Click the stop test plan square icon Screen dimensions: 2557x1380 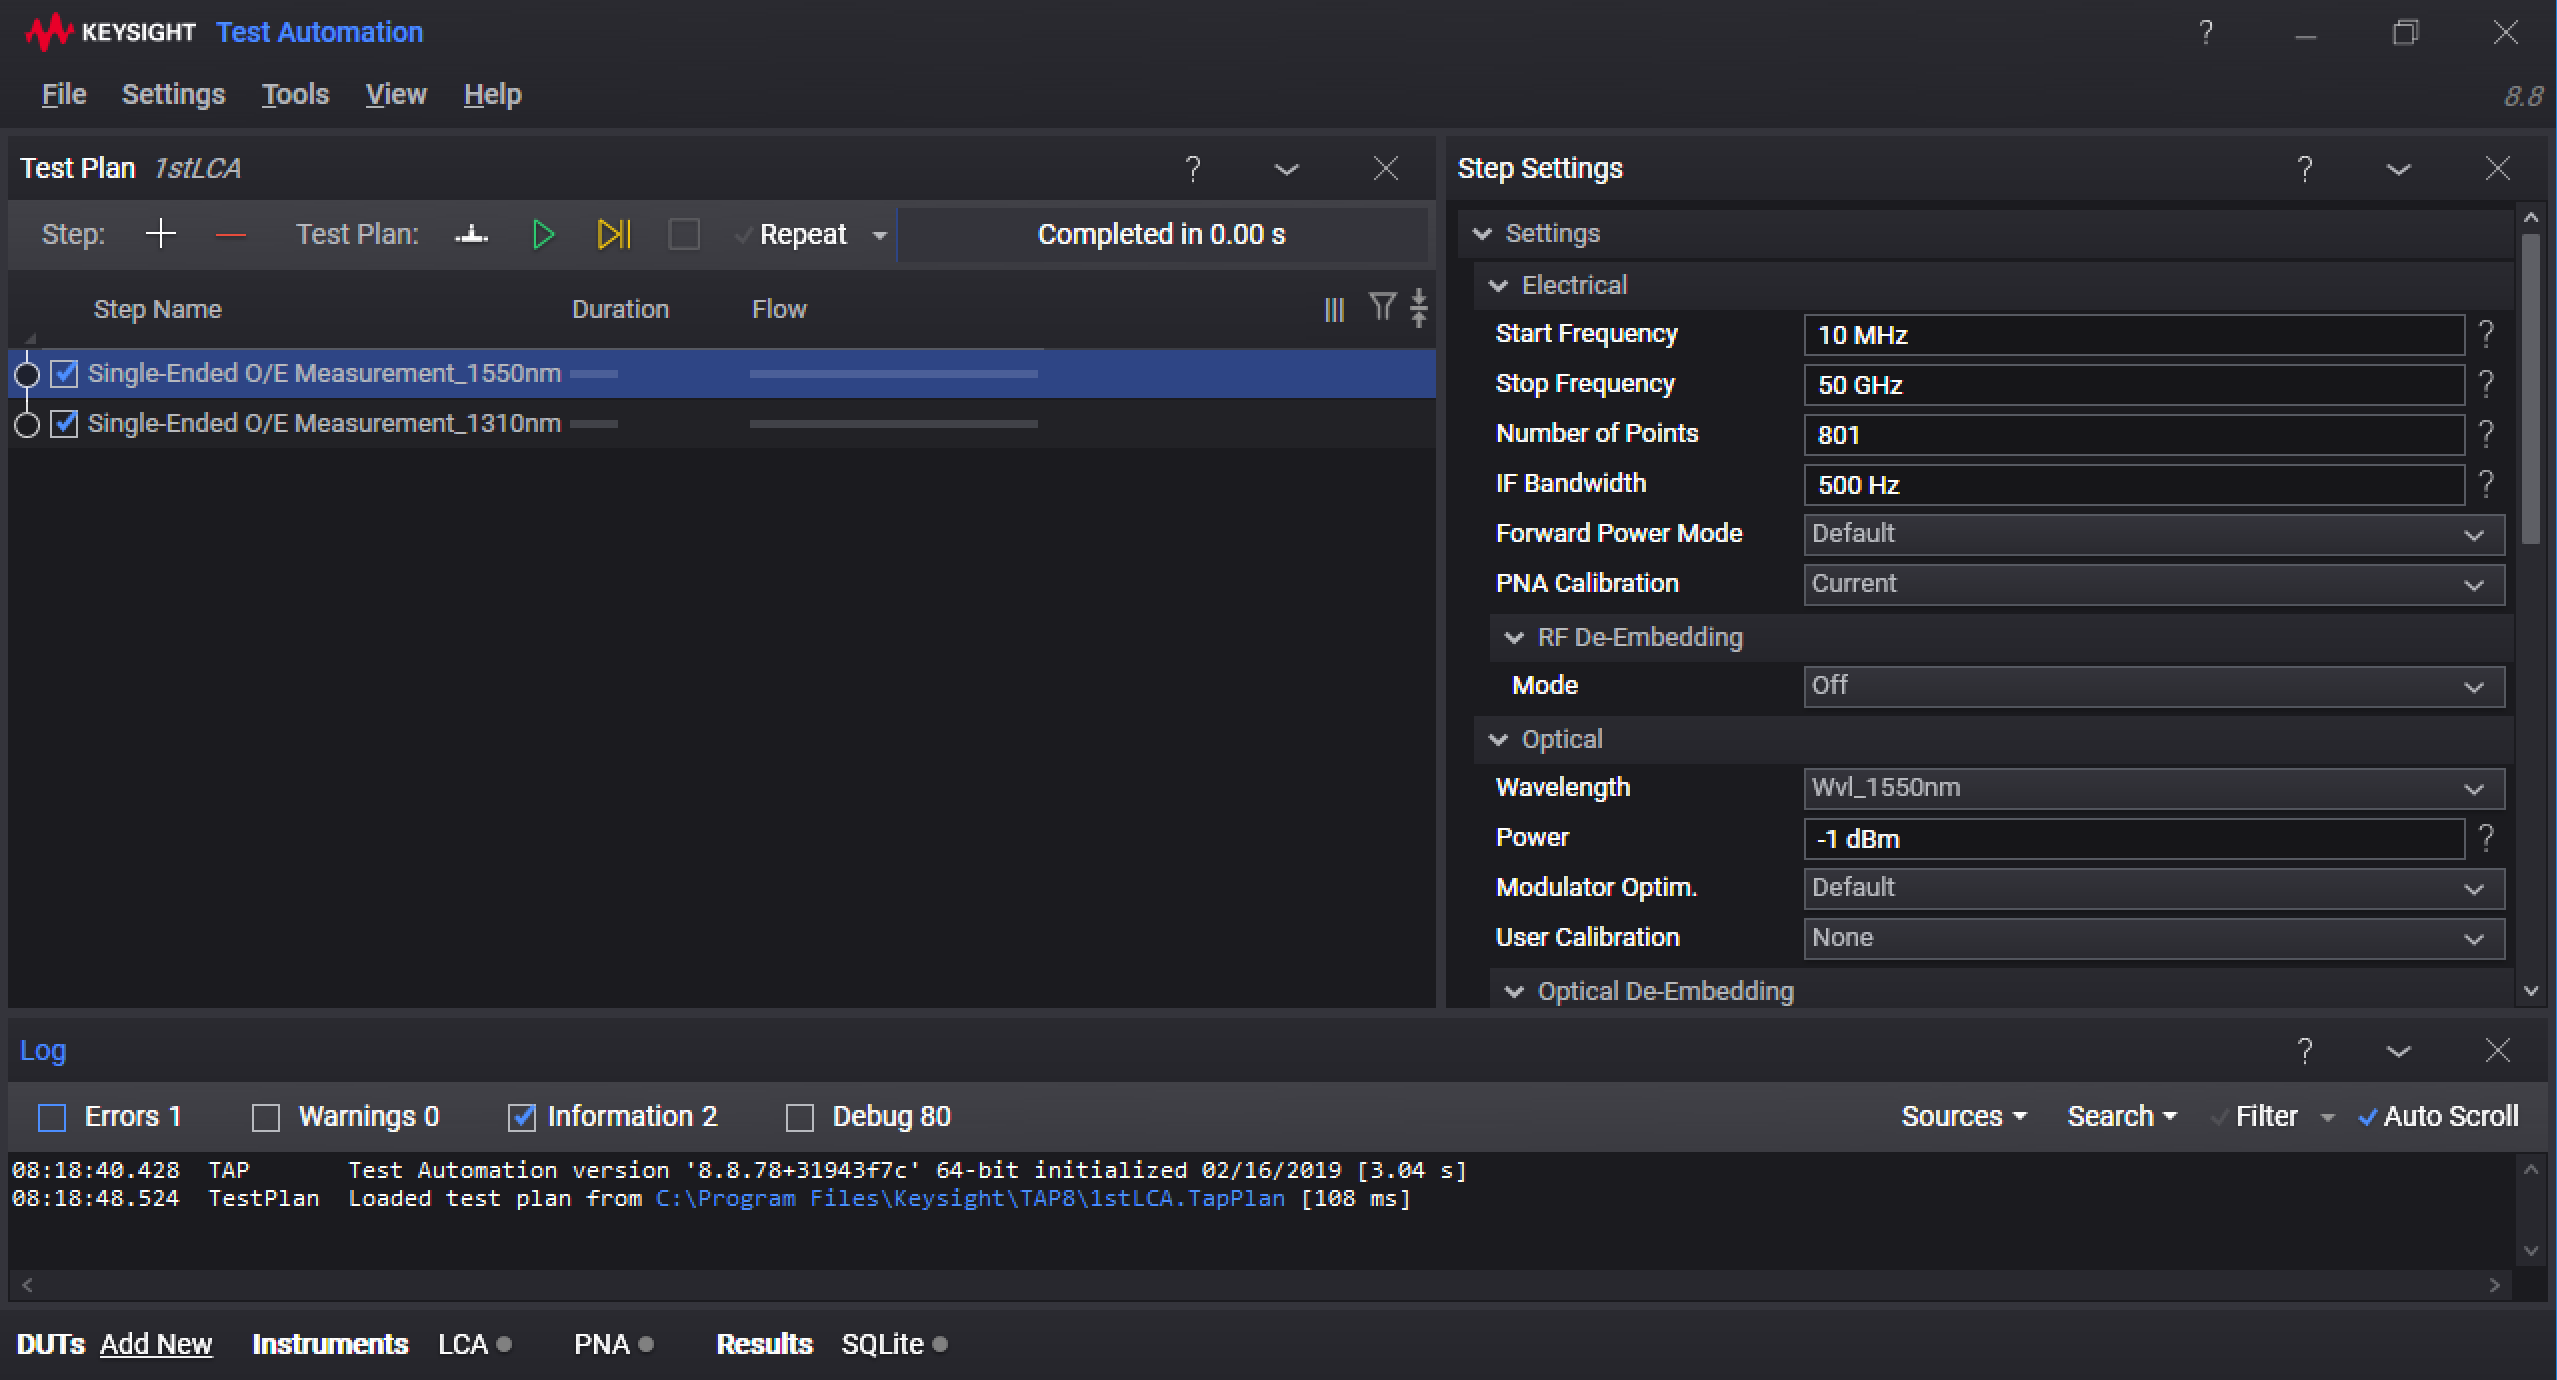[683, 234]
